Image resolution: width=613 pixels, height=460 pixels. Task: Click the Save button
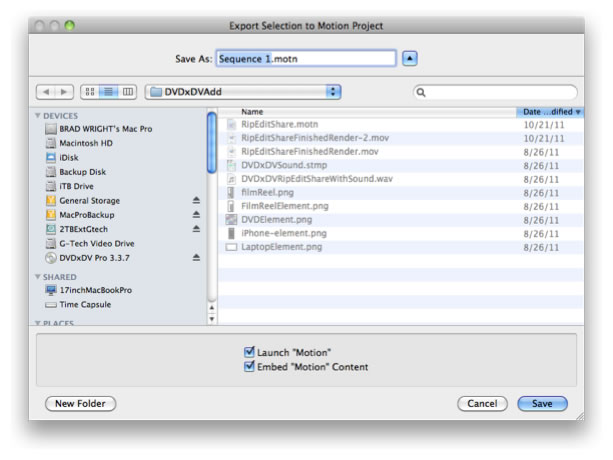[542, 404]
